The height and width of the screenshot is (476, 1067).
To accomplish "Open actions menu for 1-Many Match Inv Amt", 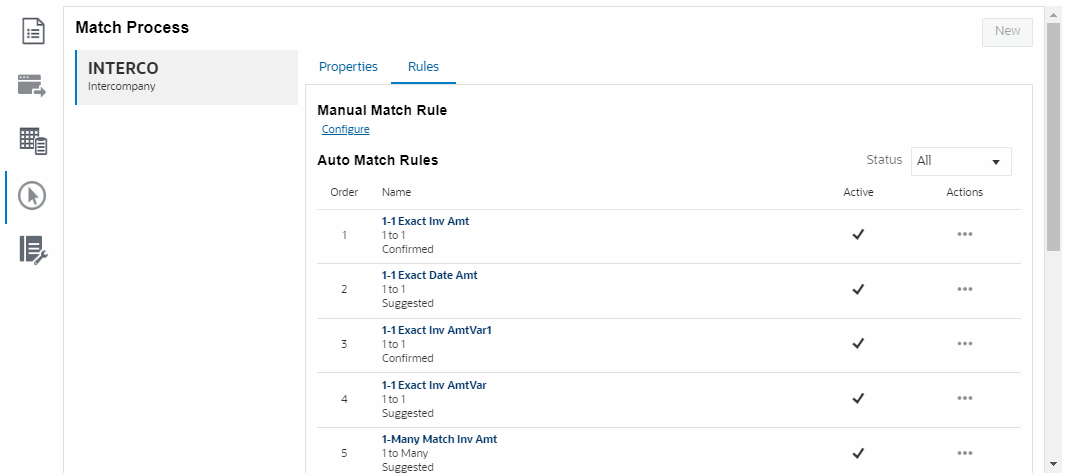I will click(964, 453).
